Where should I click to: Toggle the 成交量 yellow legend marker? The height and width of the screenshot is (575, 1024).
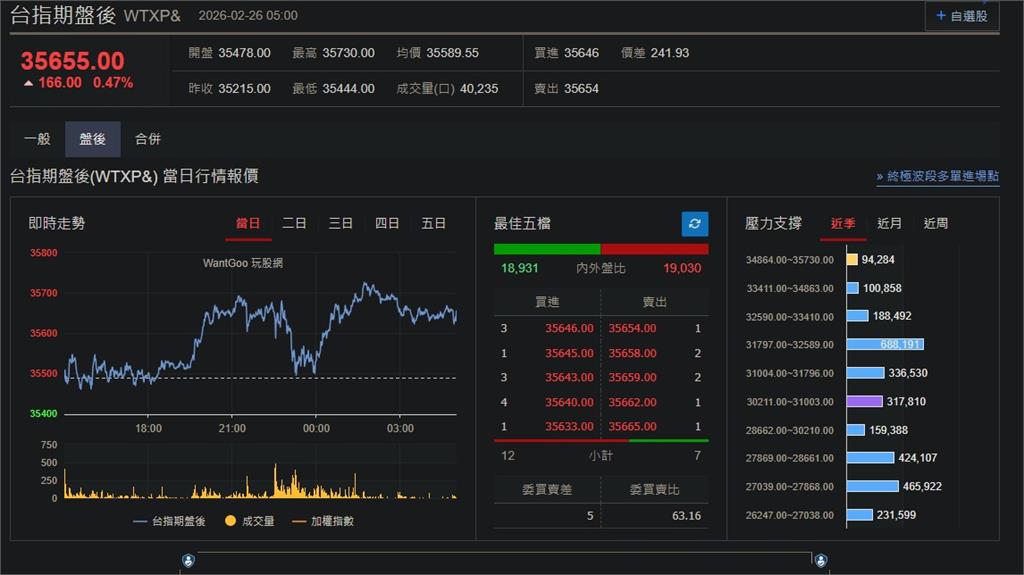pos(230,521)
